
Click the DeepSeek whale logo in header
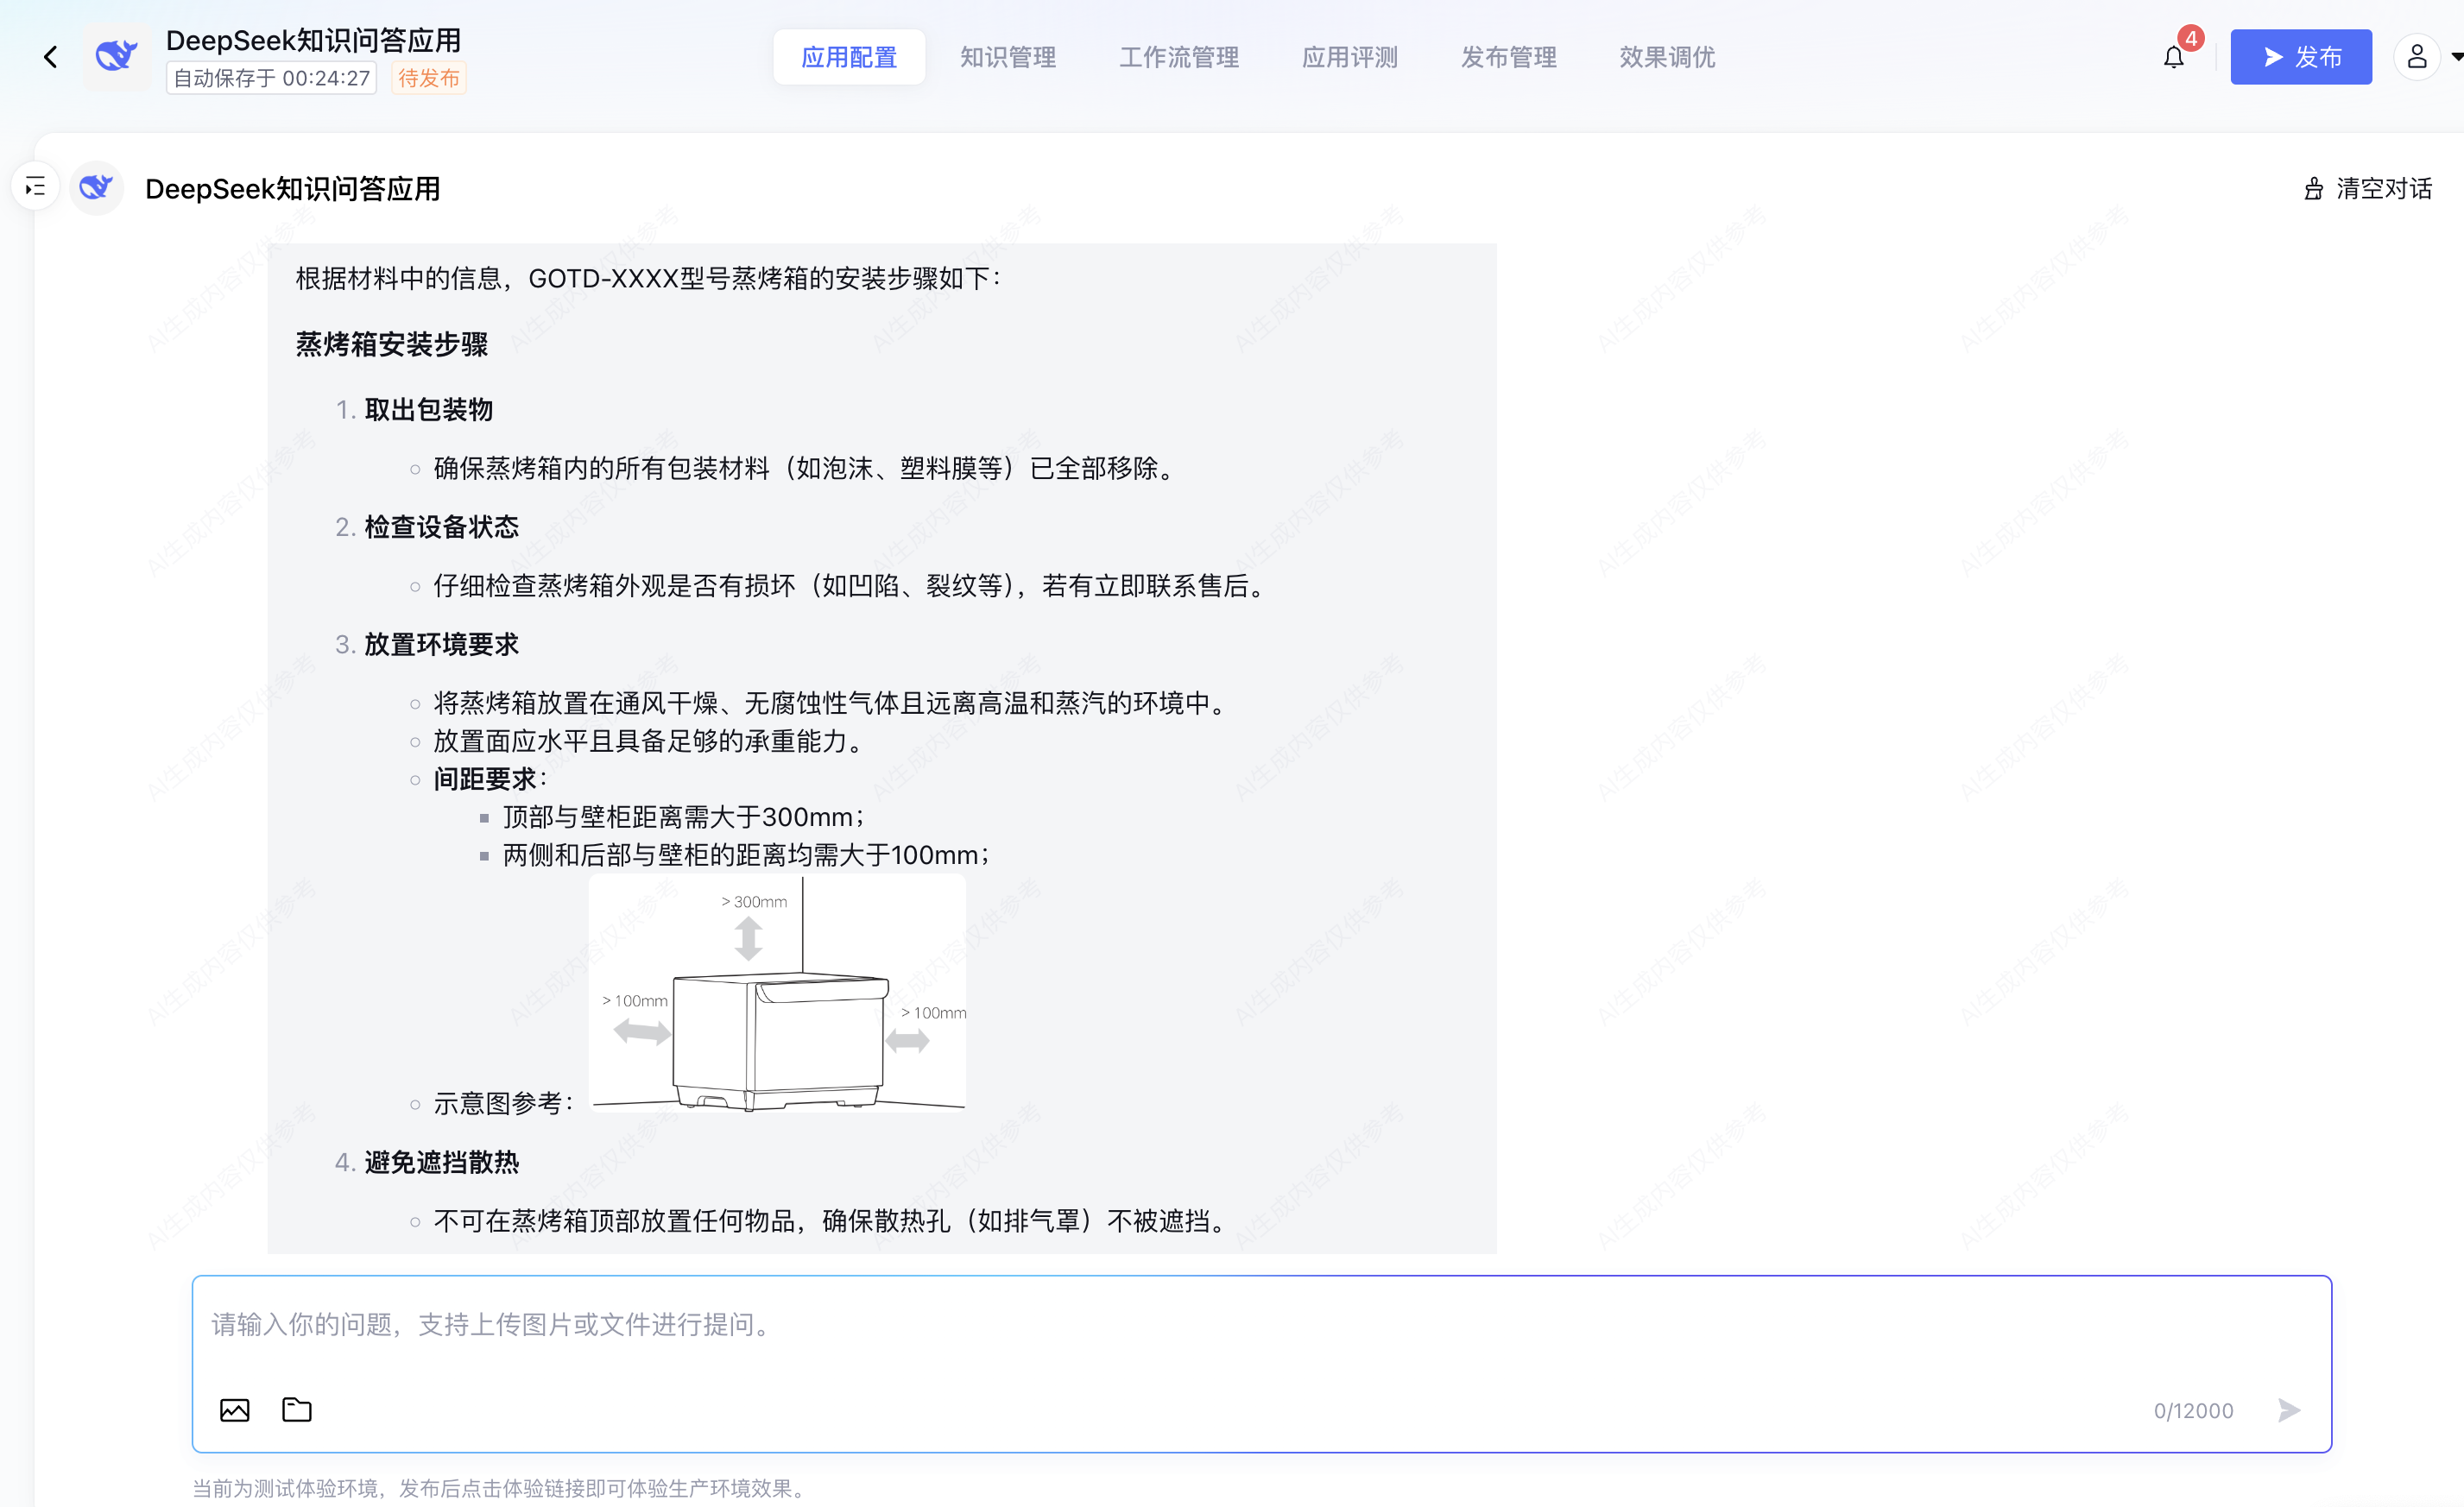tap(116, 57)
